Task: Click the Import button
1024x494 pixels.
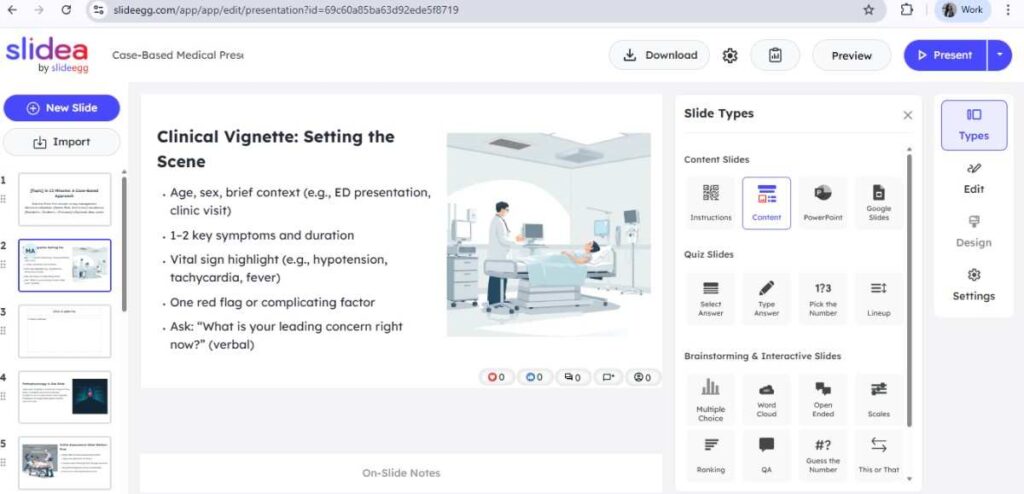Action: 61,142
